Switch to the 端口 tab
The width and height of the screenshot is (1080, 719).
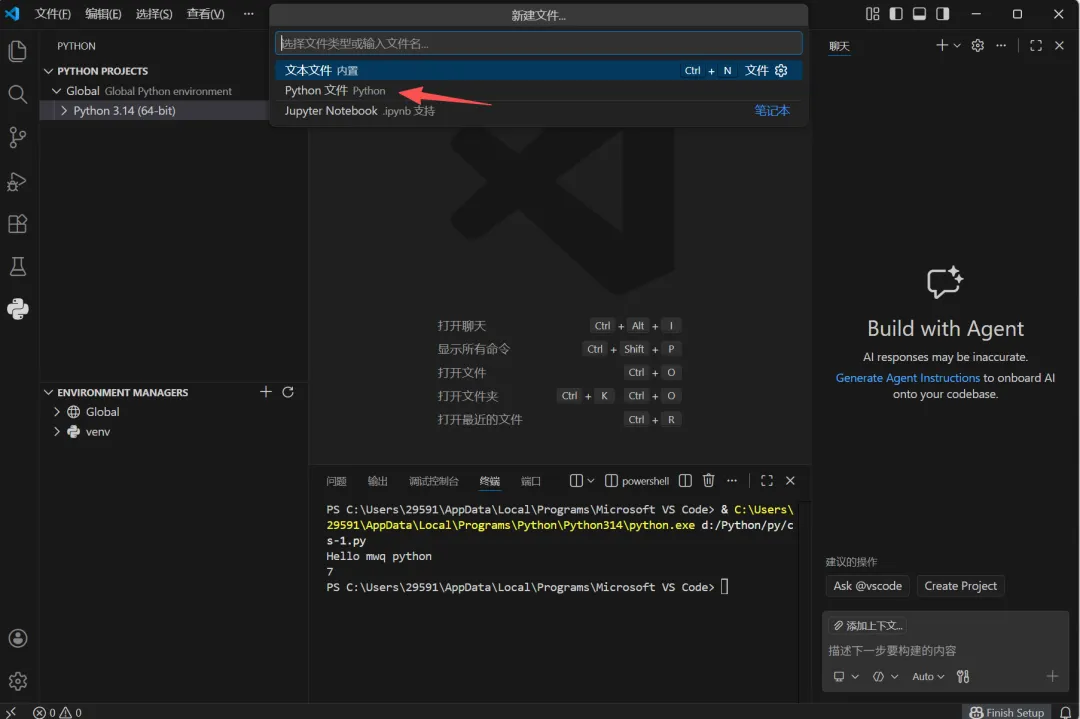coord(530,481)
